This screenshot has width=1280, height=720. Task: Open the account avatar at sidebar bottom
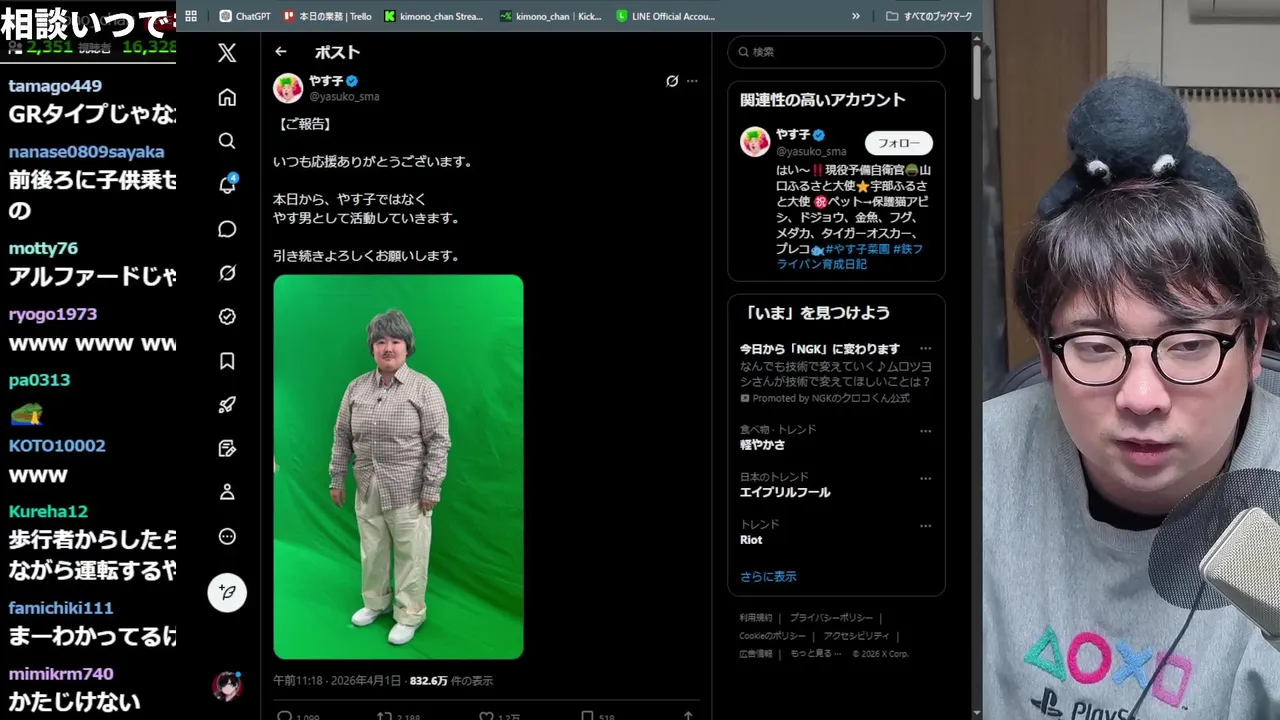coord(227,686)
